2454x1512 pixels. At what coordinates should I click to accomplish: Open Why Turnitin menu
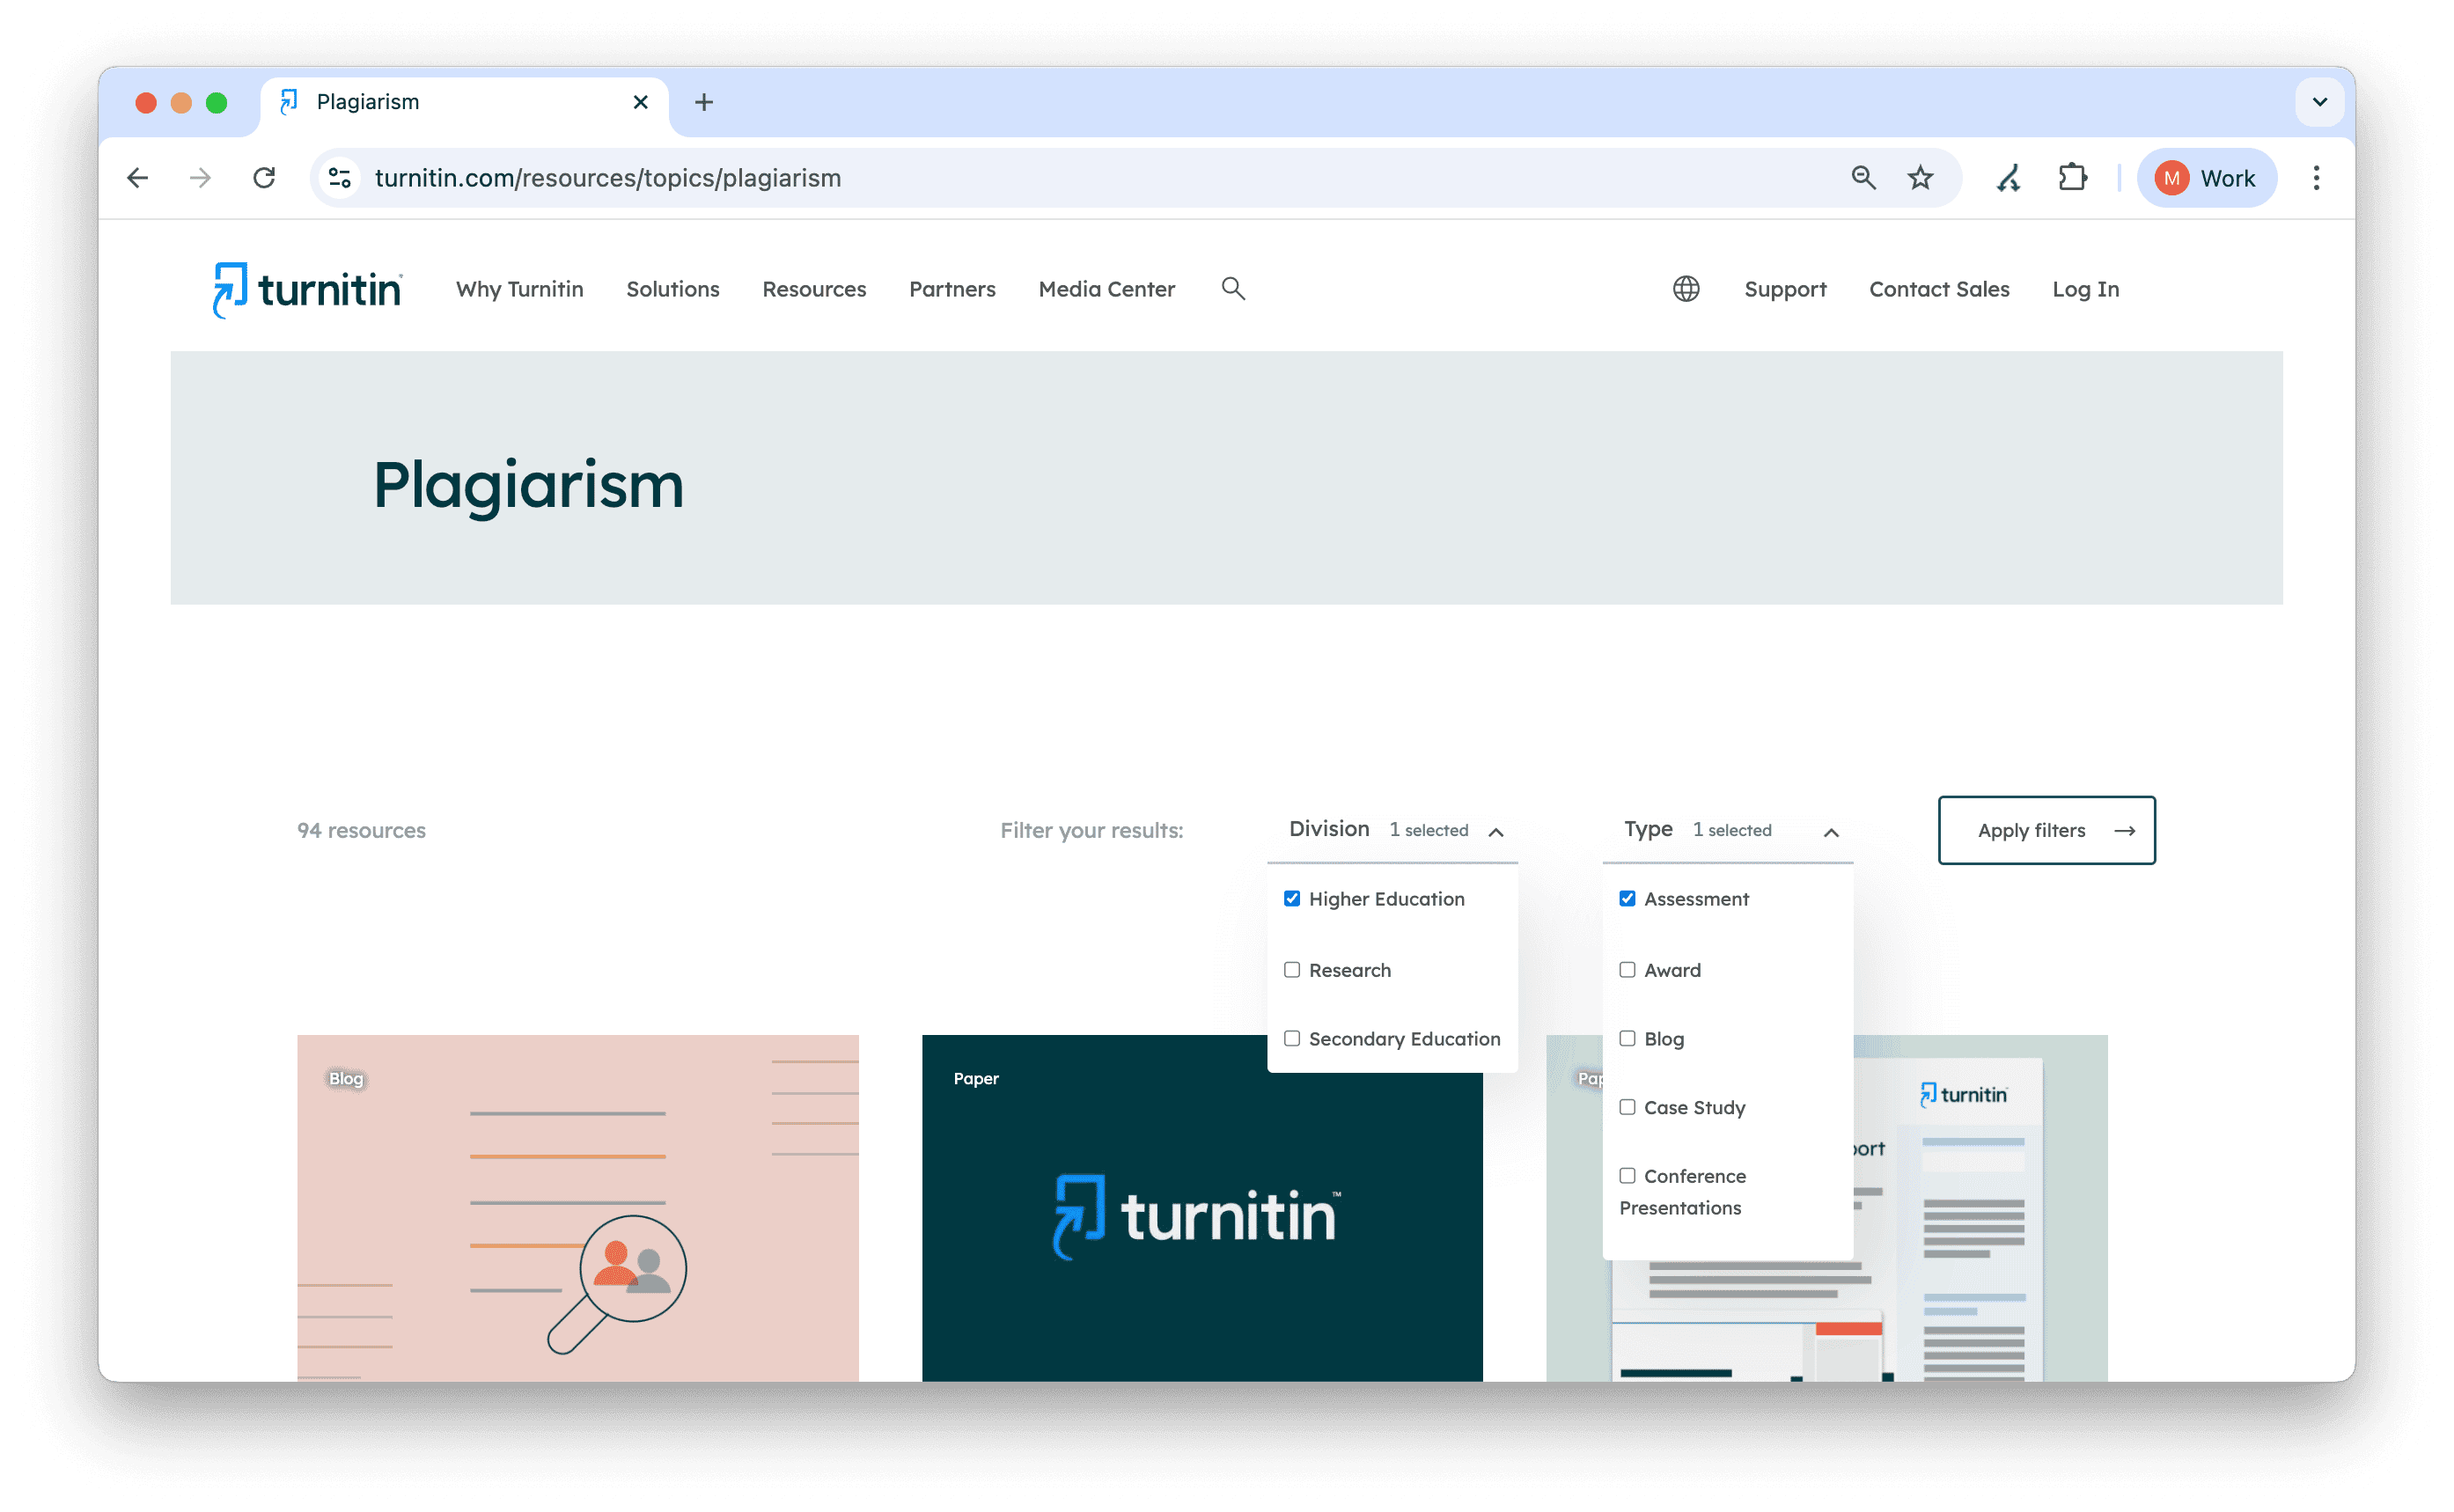click(519, 289)
